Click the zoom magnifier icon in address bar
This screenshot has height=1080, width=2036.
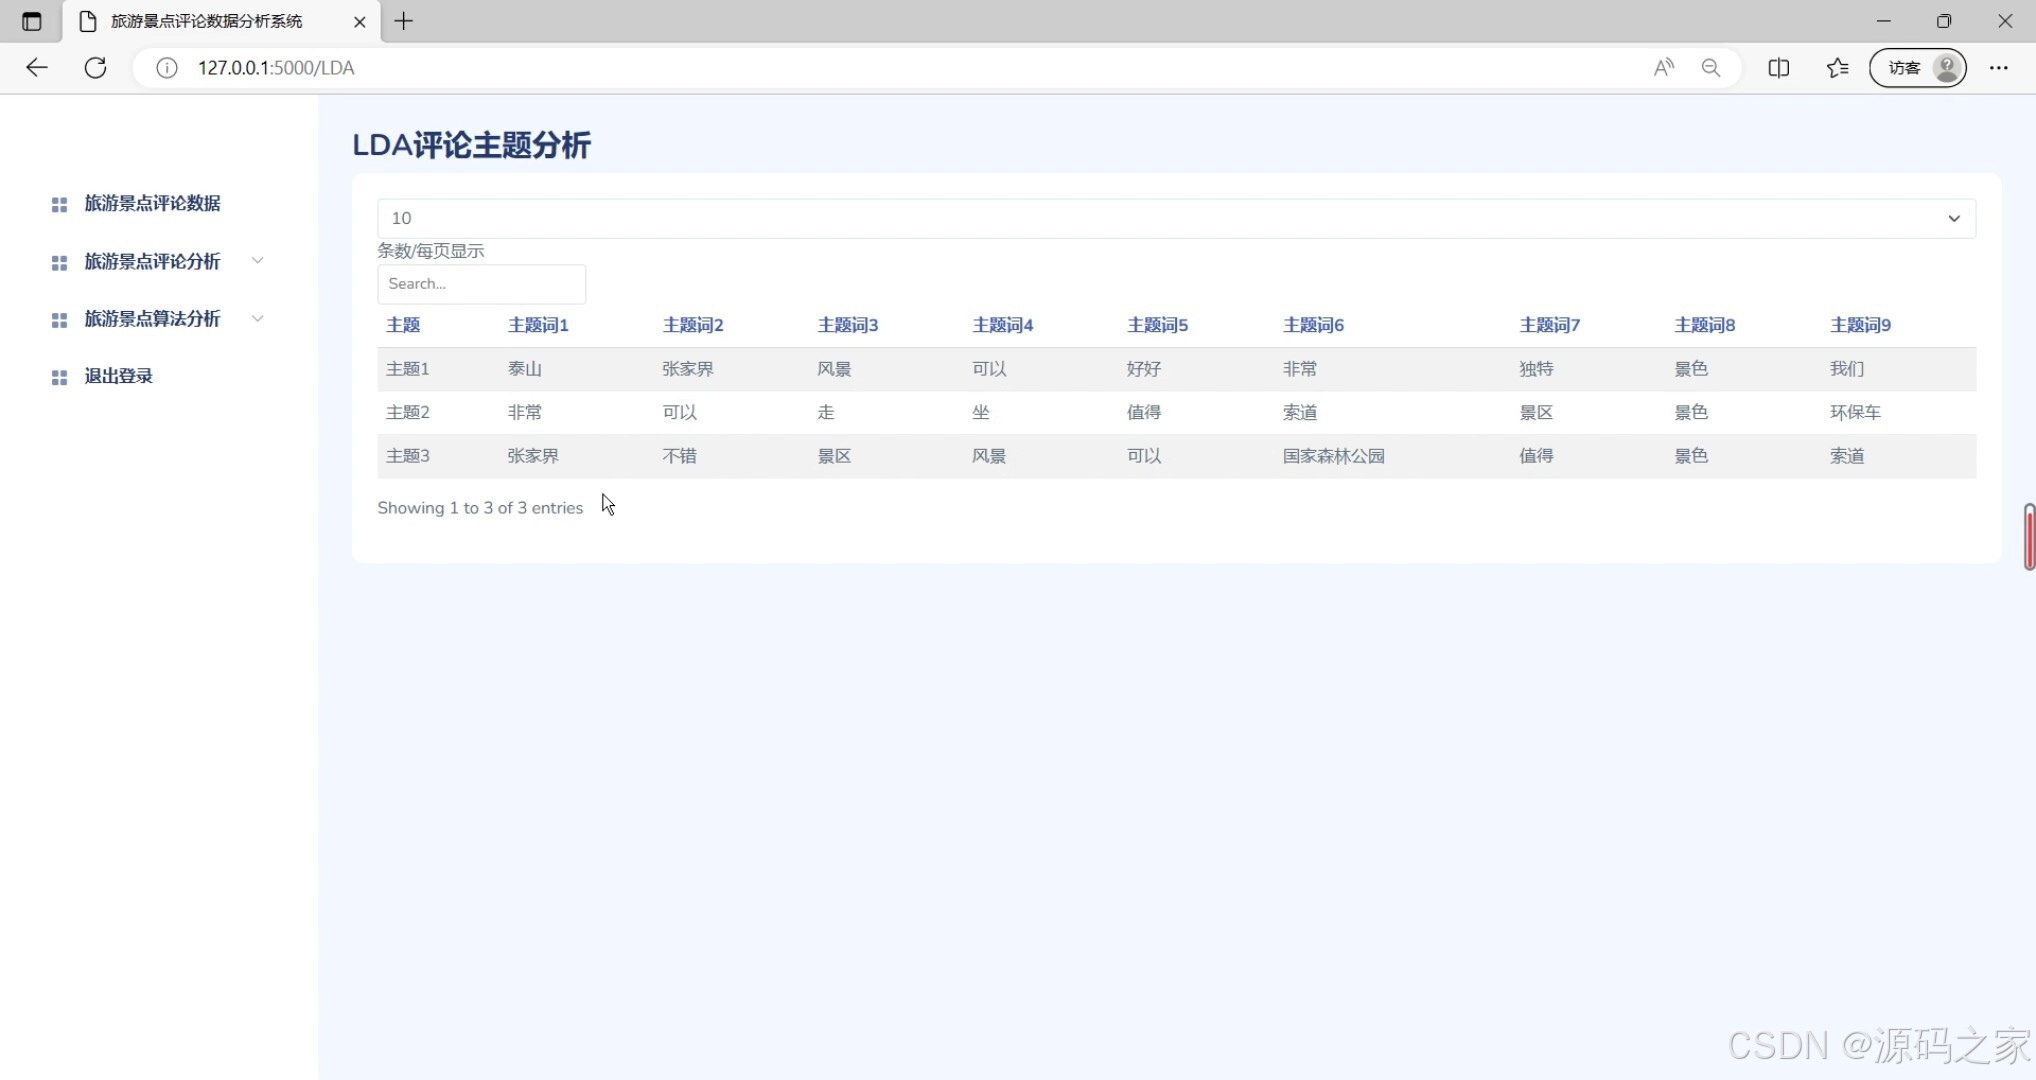[x=1711, y=68]
